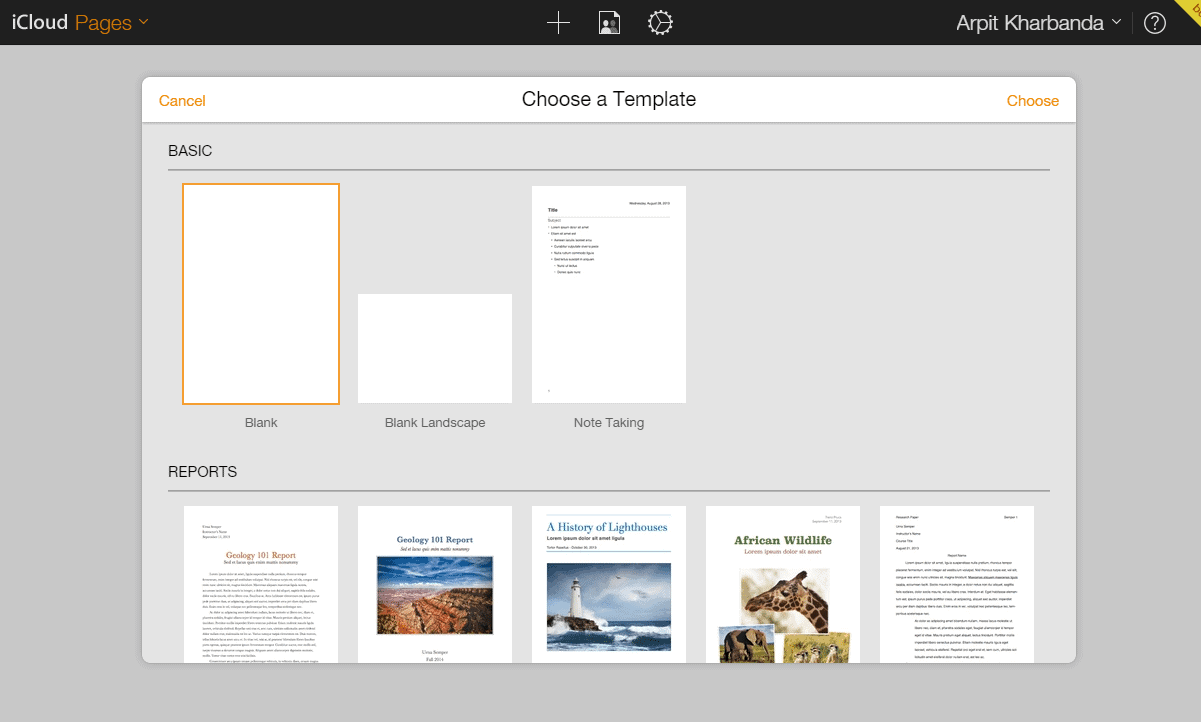Pick the Research Paper template thumbnail
Screen dimensions: 1201x722
[x=957, y=583]
